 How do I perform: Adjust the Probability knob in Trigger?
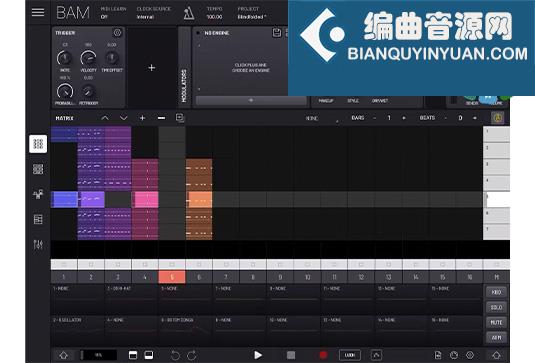coord(64,91)
